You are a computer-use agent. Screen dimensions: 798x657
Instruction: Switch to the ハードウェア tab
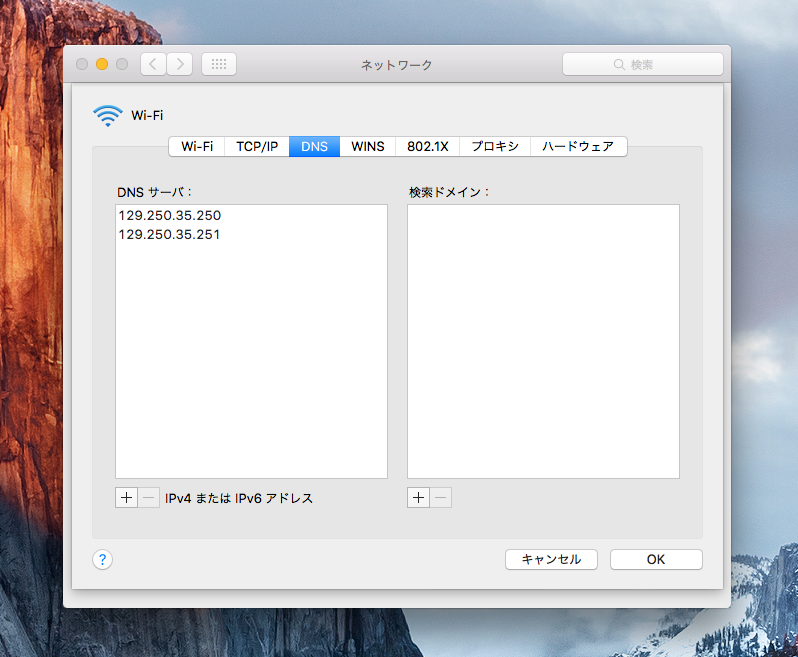579,147
